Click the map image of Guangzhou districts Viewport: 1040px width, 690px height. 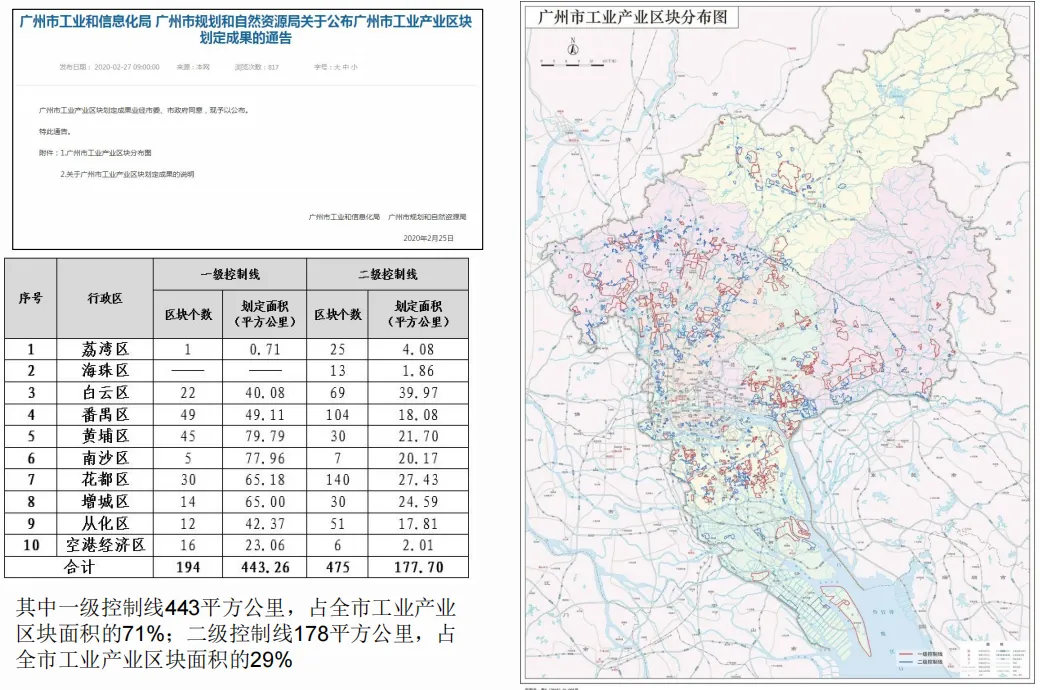(x=778, y=342)
